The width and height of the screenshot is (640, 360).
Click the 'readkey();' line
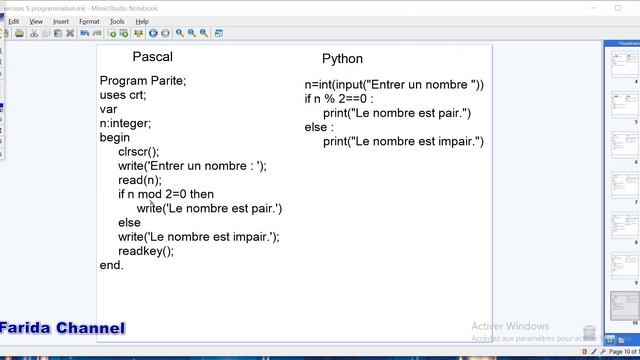tap(146, 251)
